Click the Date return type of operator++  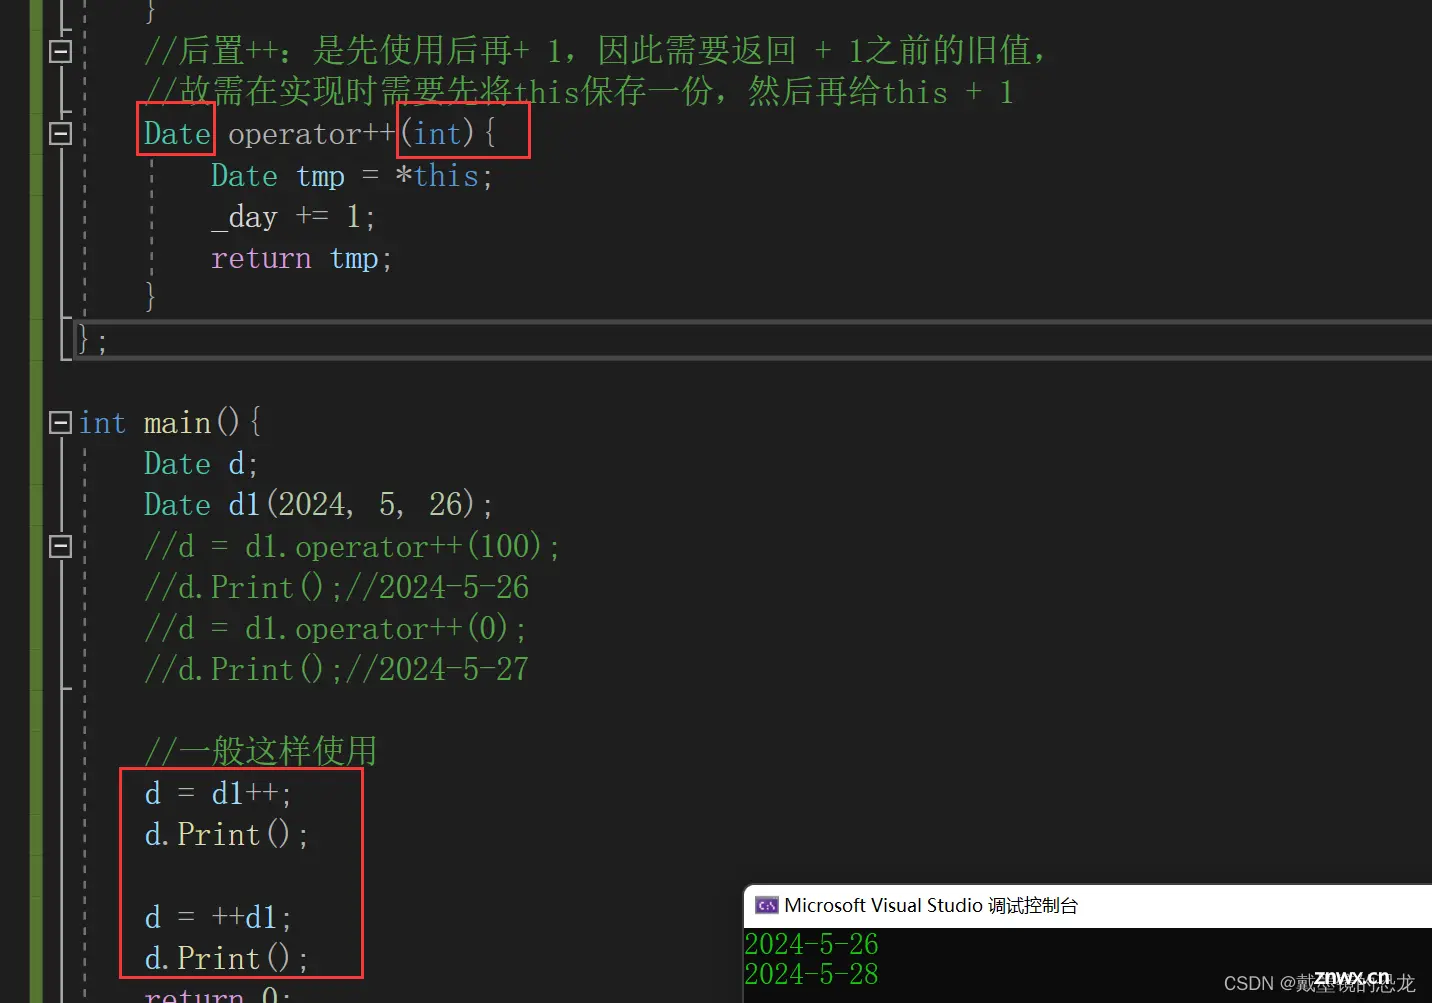tap(177, 133)
